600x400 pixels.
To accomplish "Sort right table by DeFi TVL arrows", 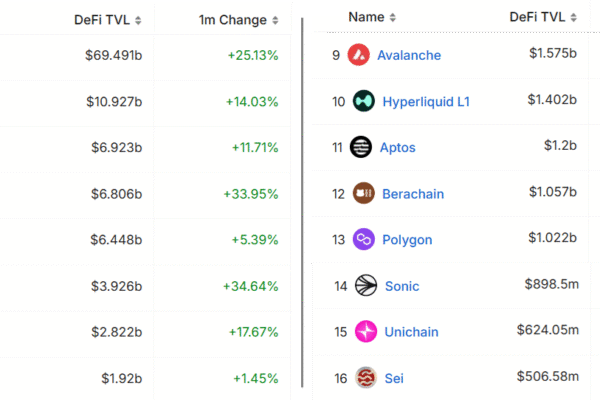I will 573,17.
